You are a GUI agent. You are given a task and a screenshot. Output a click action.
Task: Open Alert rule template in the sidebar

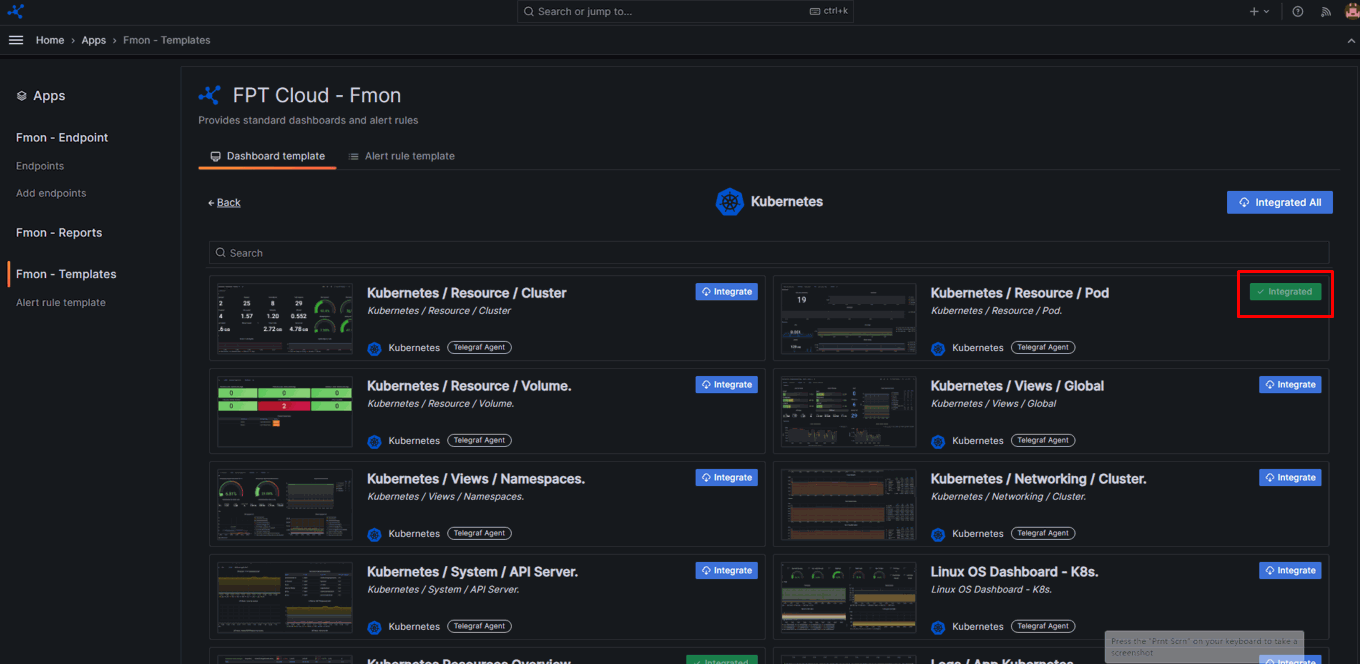coord(61,303)
